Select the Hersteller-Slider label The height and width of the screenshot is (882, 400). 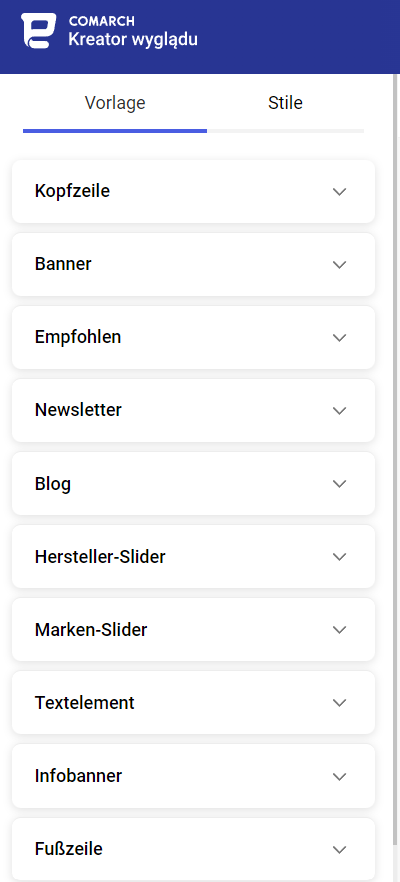point(100,557)
